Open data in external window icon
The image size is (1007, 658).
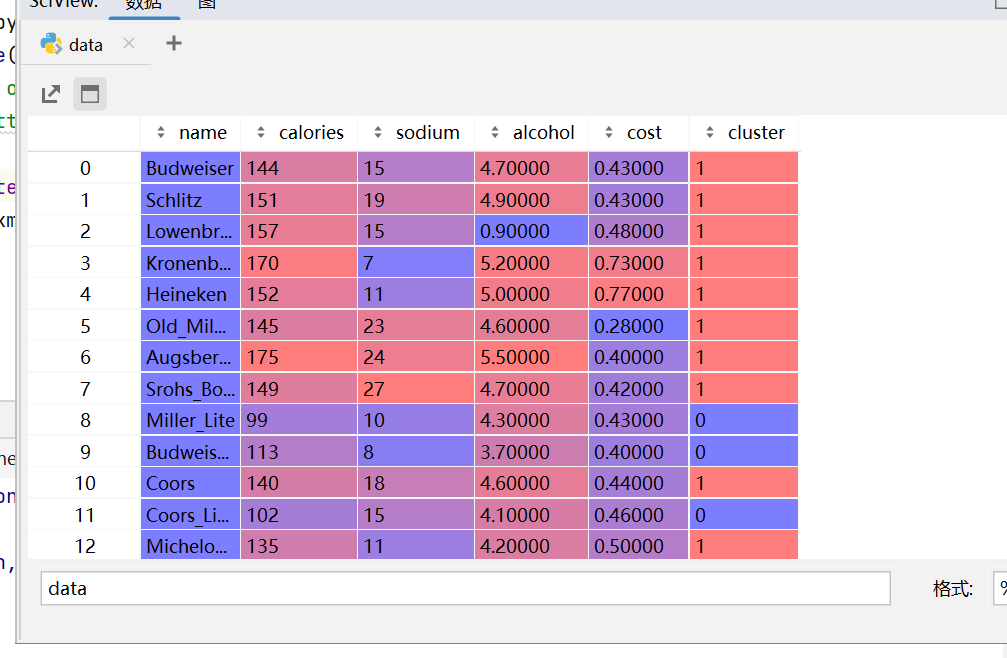[51, 94]
